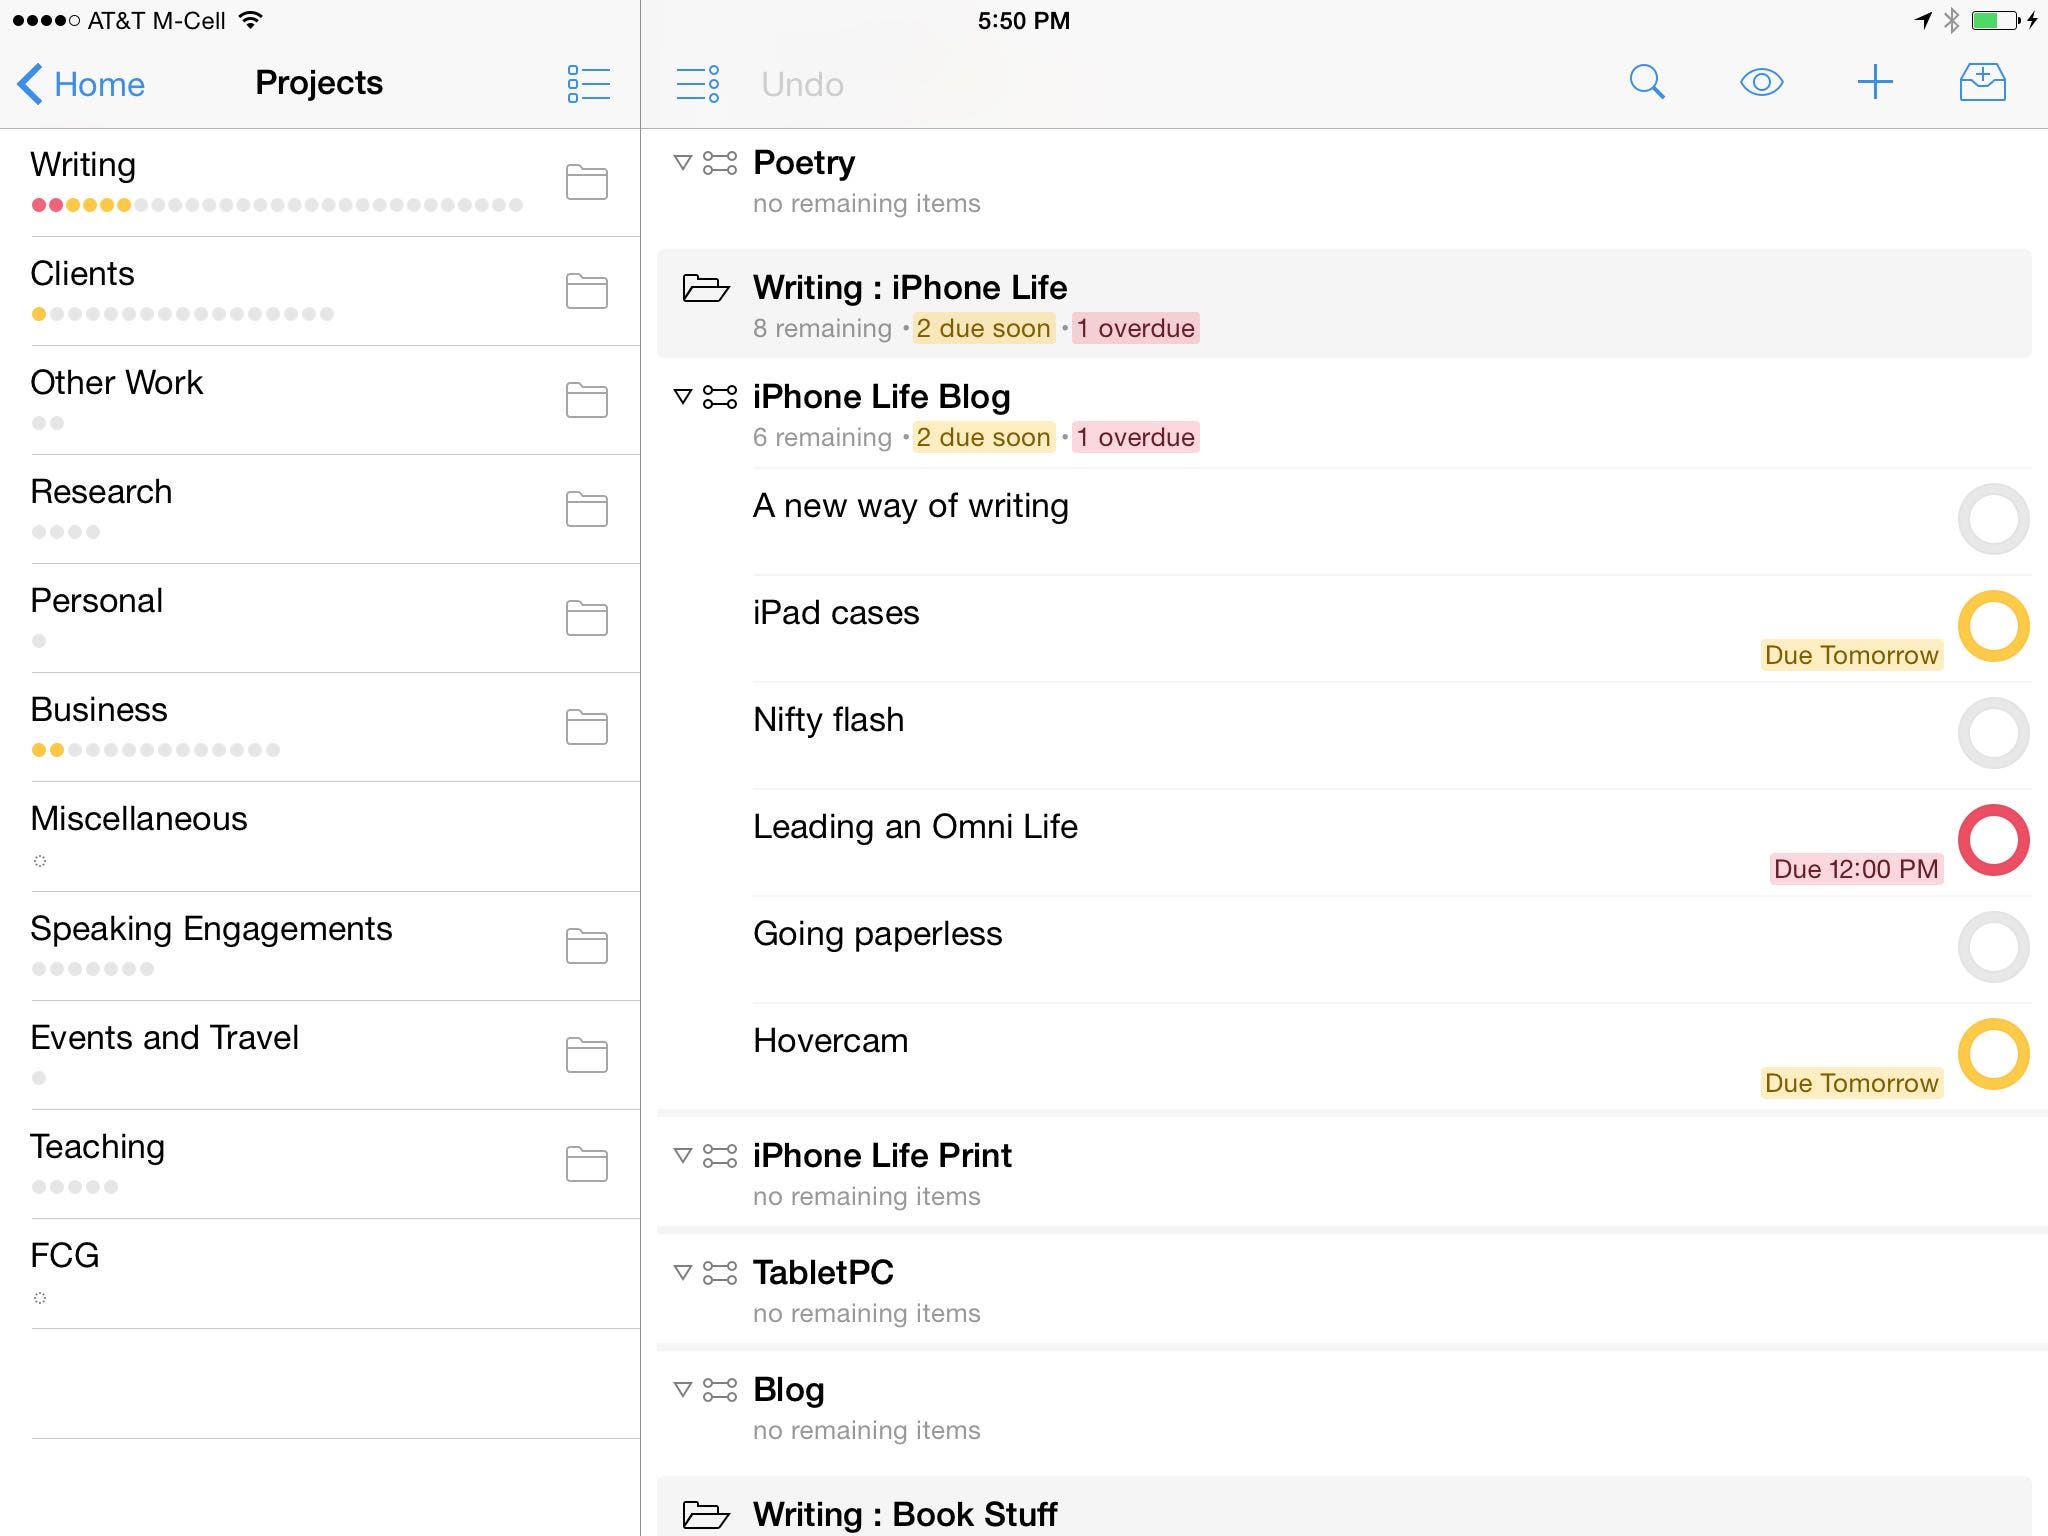Tap the Due 12:00 PM badge
2048x1536 pixels.
click(1856, 869)
